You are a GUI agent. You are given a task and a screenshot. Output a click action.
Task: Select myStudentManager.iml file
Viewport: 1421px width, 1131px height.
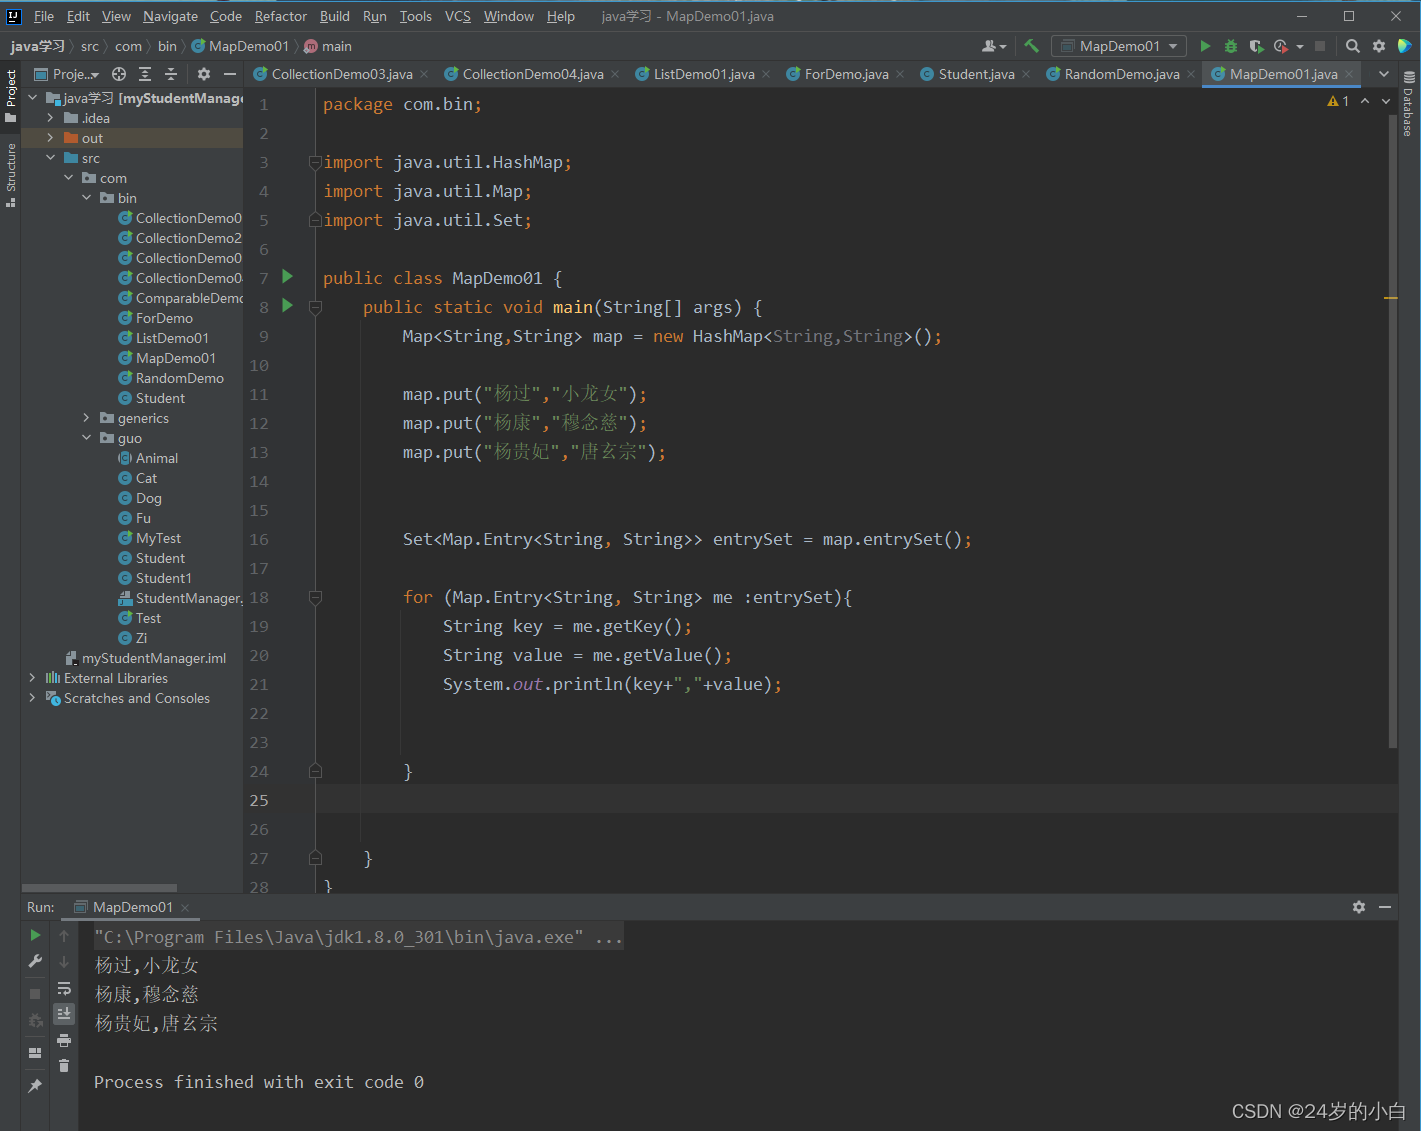pyautogui.click(x=146, y=658)
